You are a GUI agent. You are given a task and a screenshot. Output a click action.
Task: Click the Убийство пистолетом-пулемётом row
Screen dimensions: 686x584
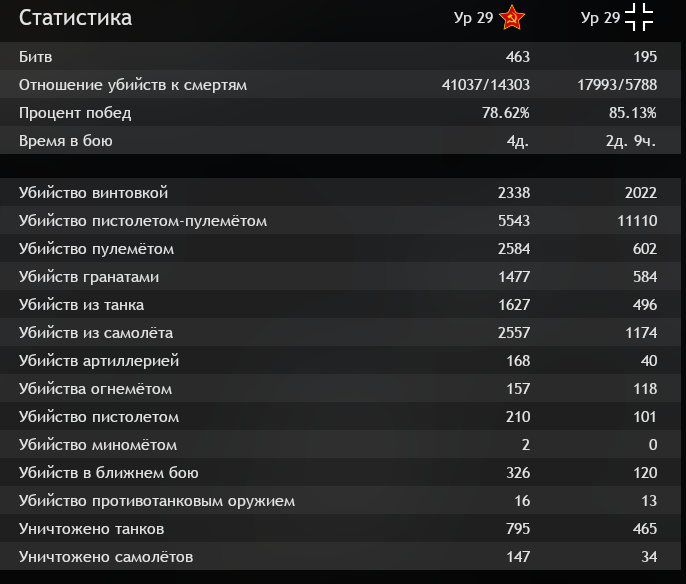click(x=340, y=220)
